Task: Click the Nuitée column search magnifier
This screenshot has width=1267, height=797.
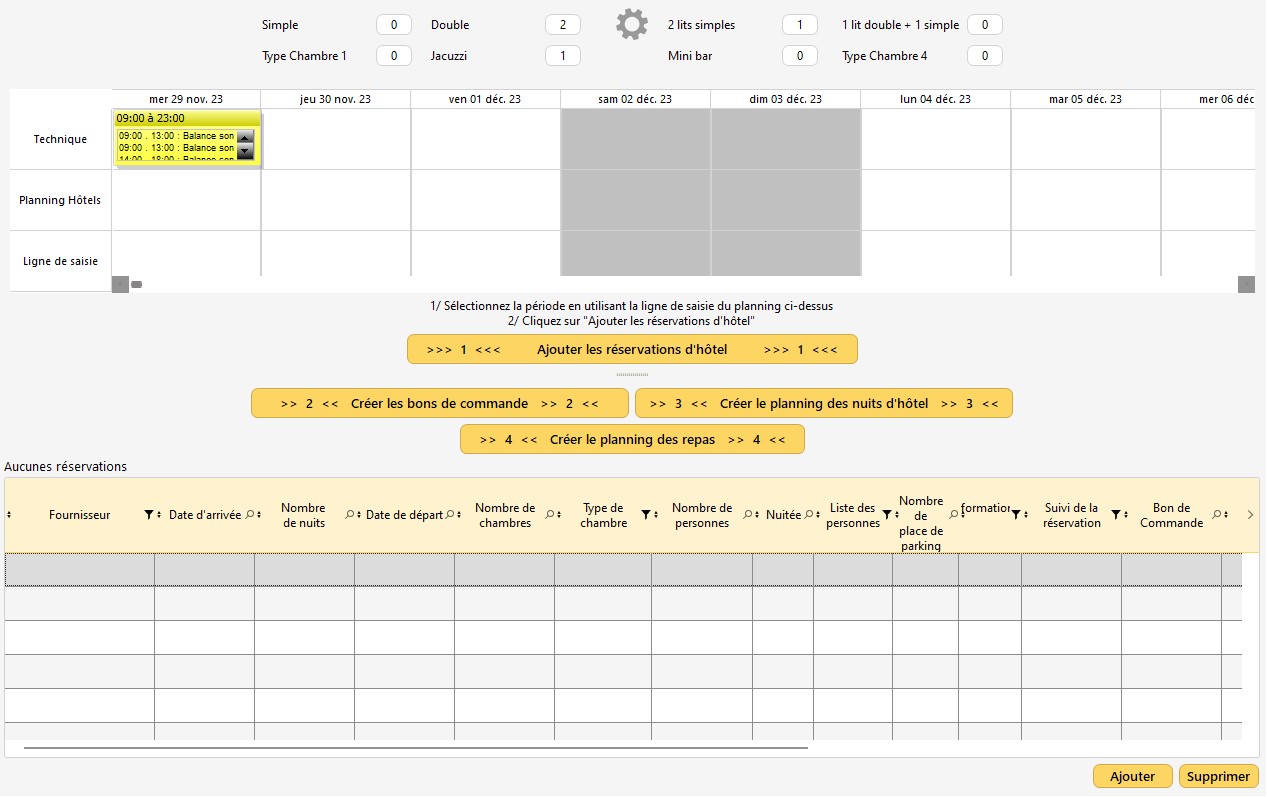Action: coord(808,515)
